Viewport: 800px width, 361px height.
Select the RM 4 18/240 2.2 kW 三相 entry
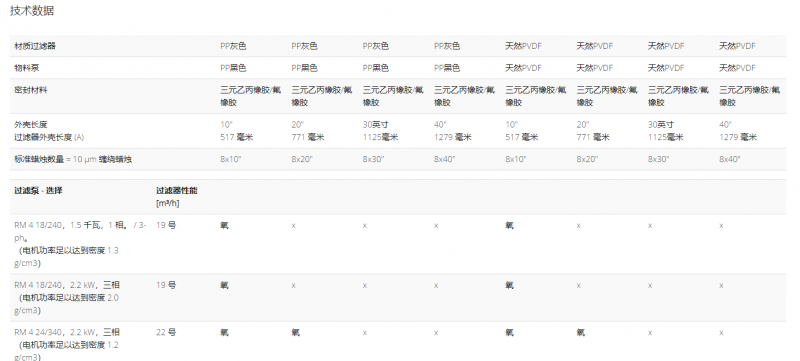pos(67,297)
